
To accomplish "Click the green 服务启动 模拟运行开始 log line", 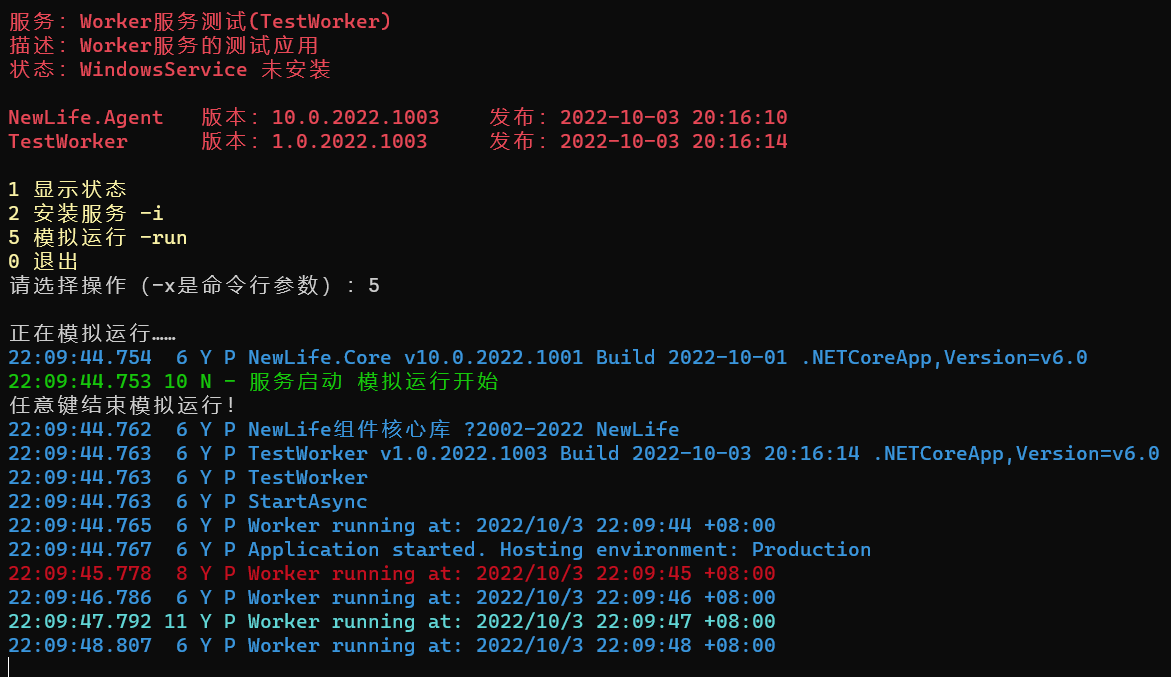I will pyautogui.click(x=253, y=381).
